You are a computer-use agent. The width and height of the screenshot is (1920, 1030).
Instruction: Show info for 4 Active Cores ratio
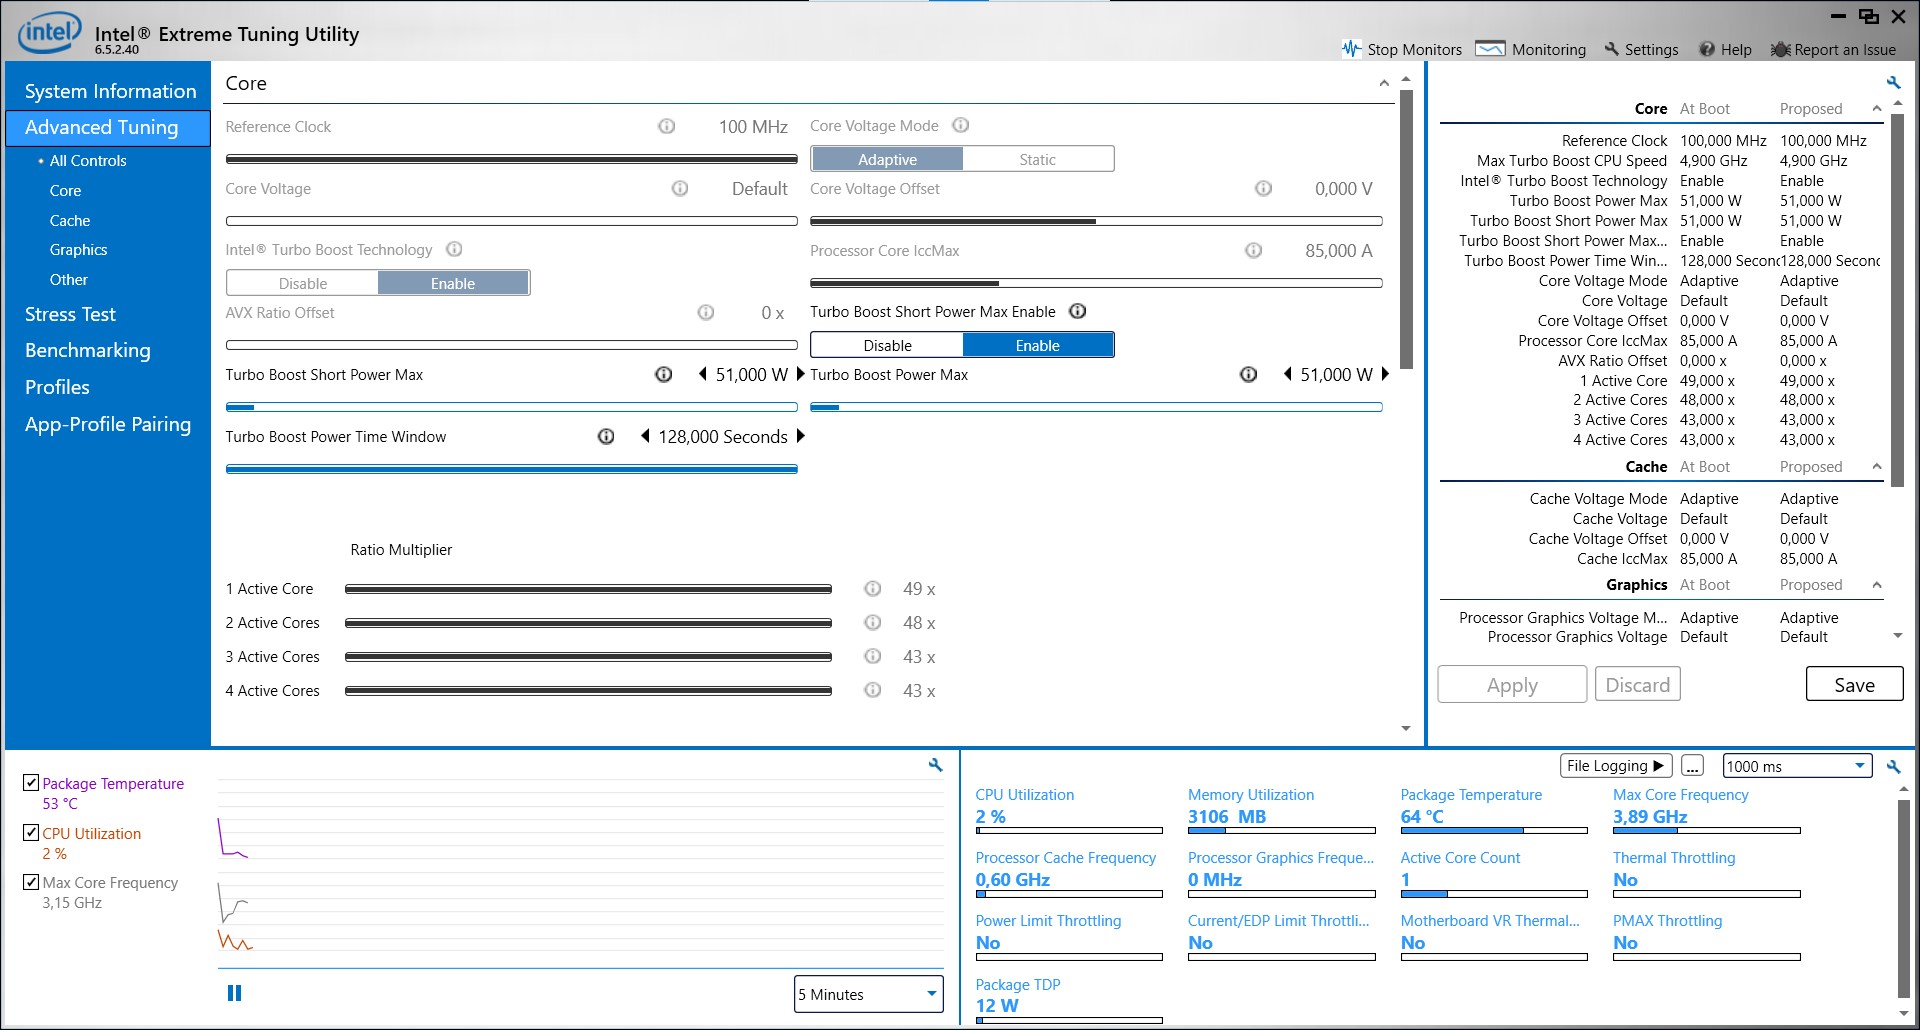click(873, 690)
